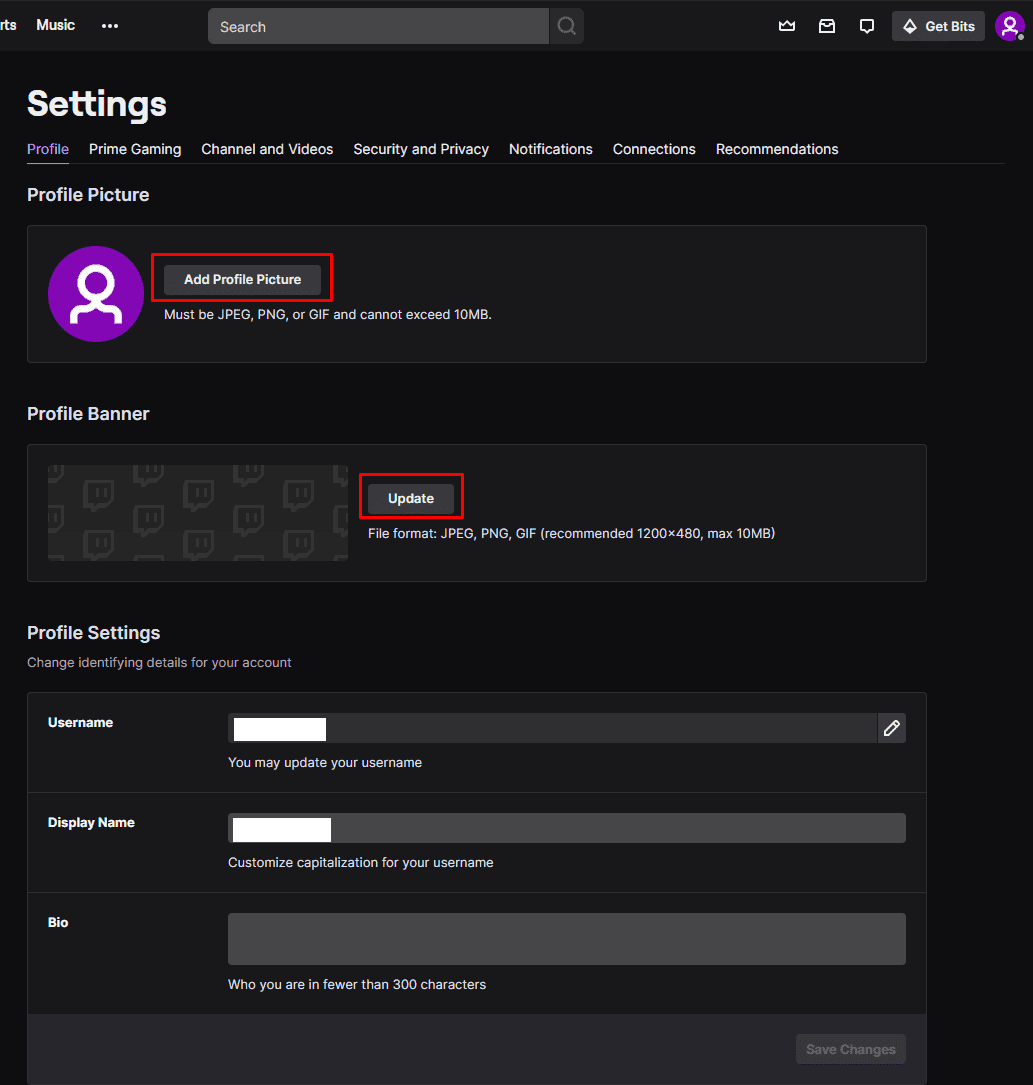The width and height of the screenshot is (1033, 1085).
Task: Click the username edit pencil icon
Action: [892, 728]
